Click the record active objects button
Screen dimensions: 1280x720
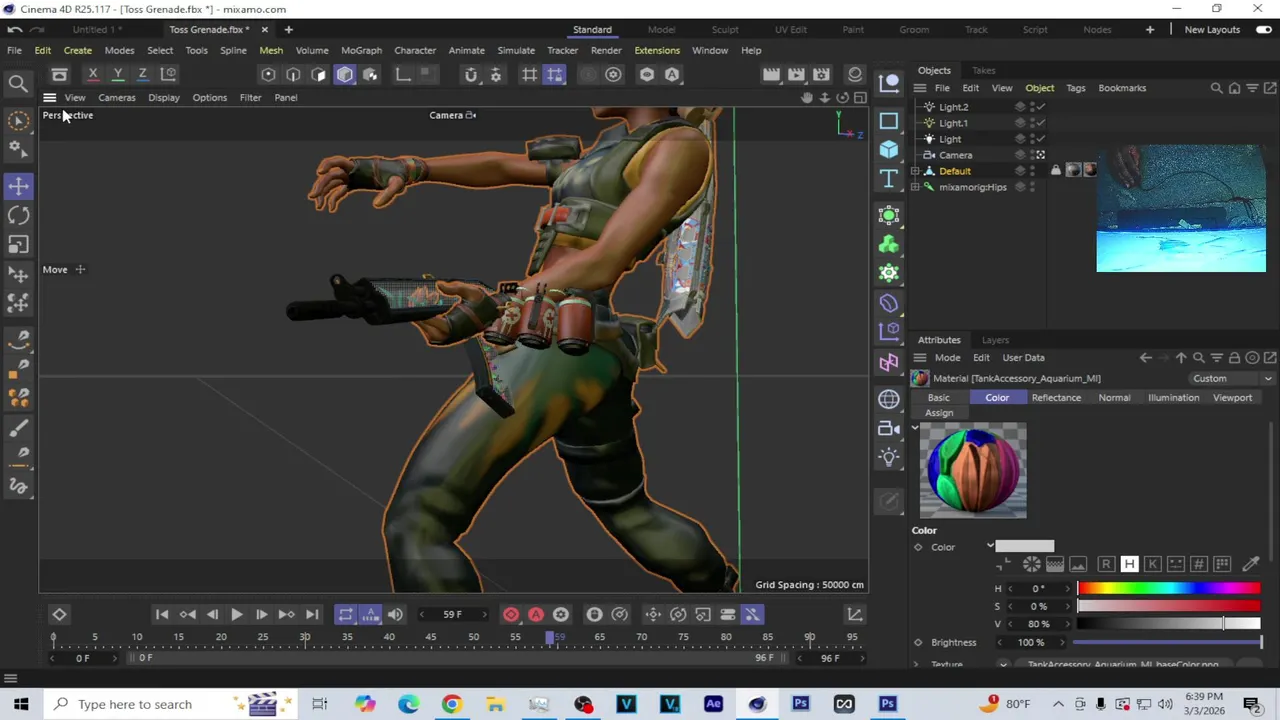511,614
